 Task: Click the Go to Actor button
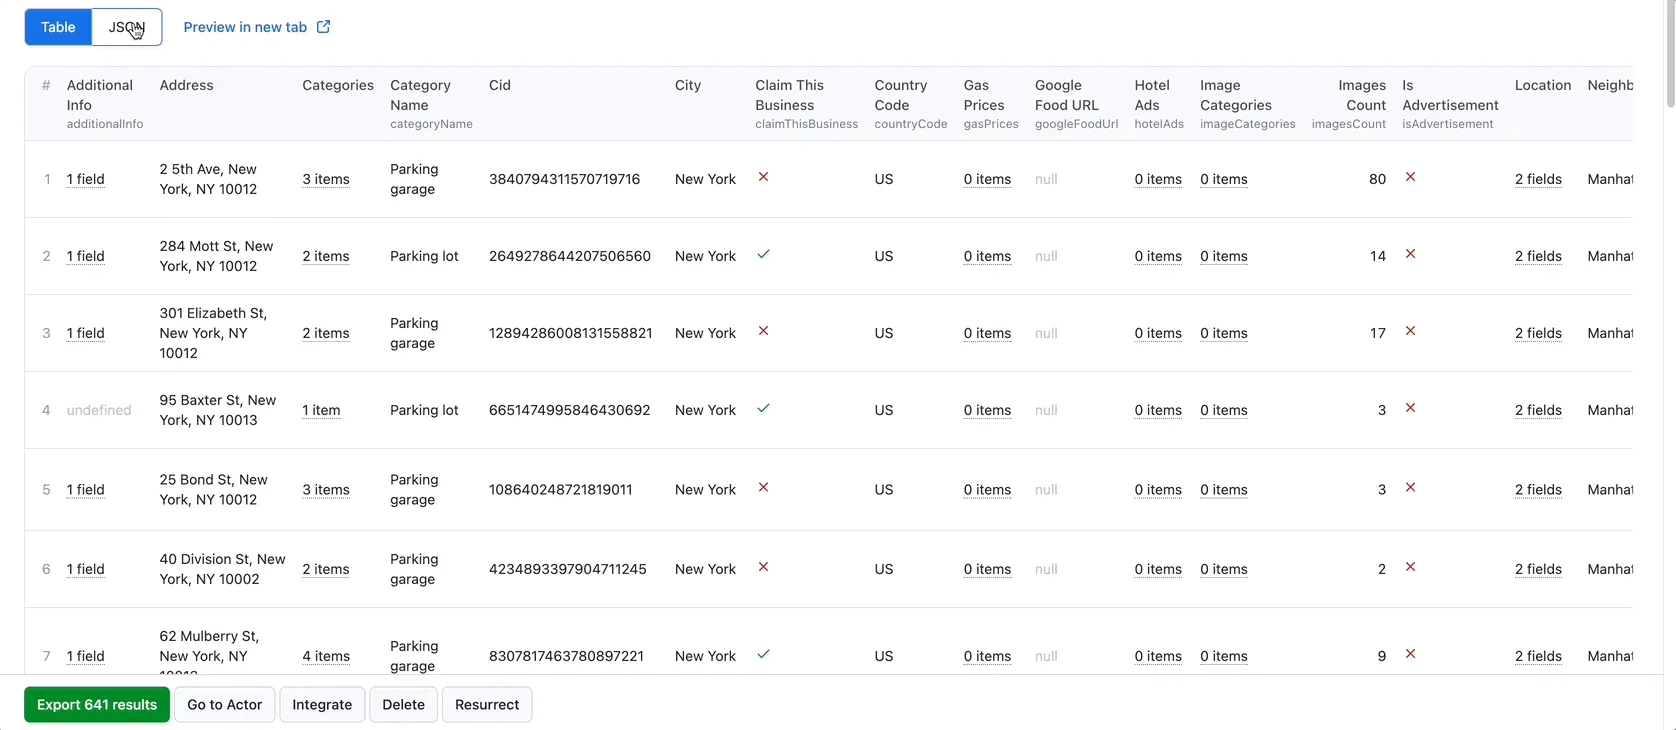225,705
